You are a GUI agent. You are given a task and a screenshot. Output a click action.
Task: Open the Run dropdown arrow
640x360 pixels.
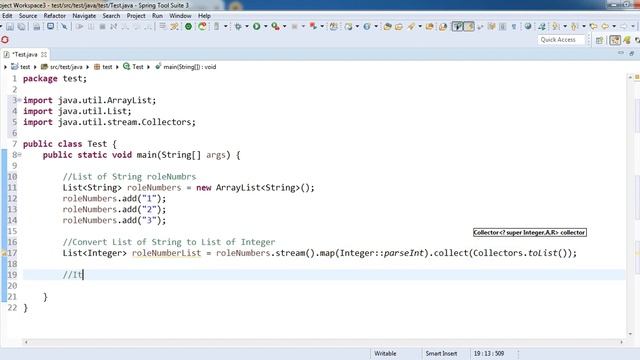coord(265,27)
